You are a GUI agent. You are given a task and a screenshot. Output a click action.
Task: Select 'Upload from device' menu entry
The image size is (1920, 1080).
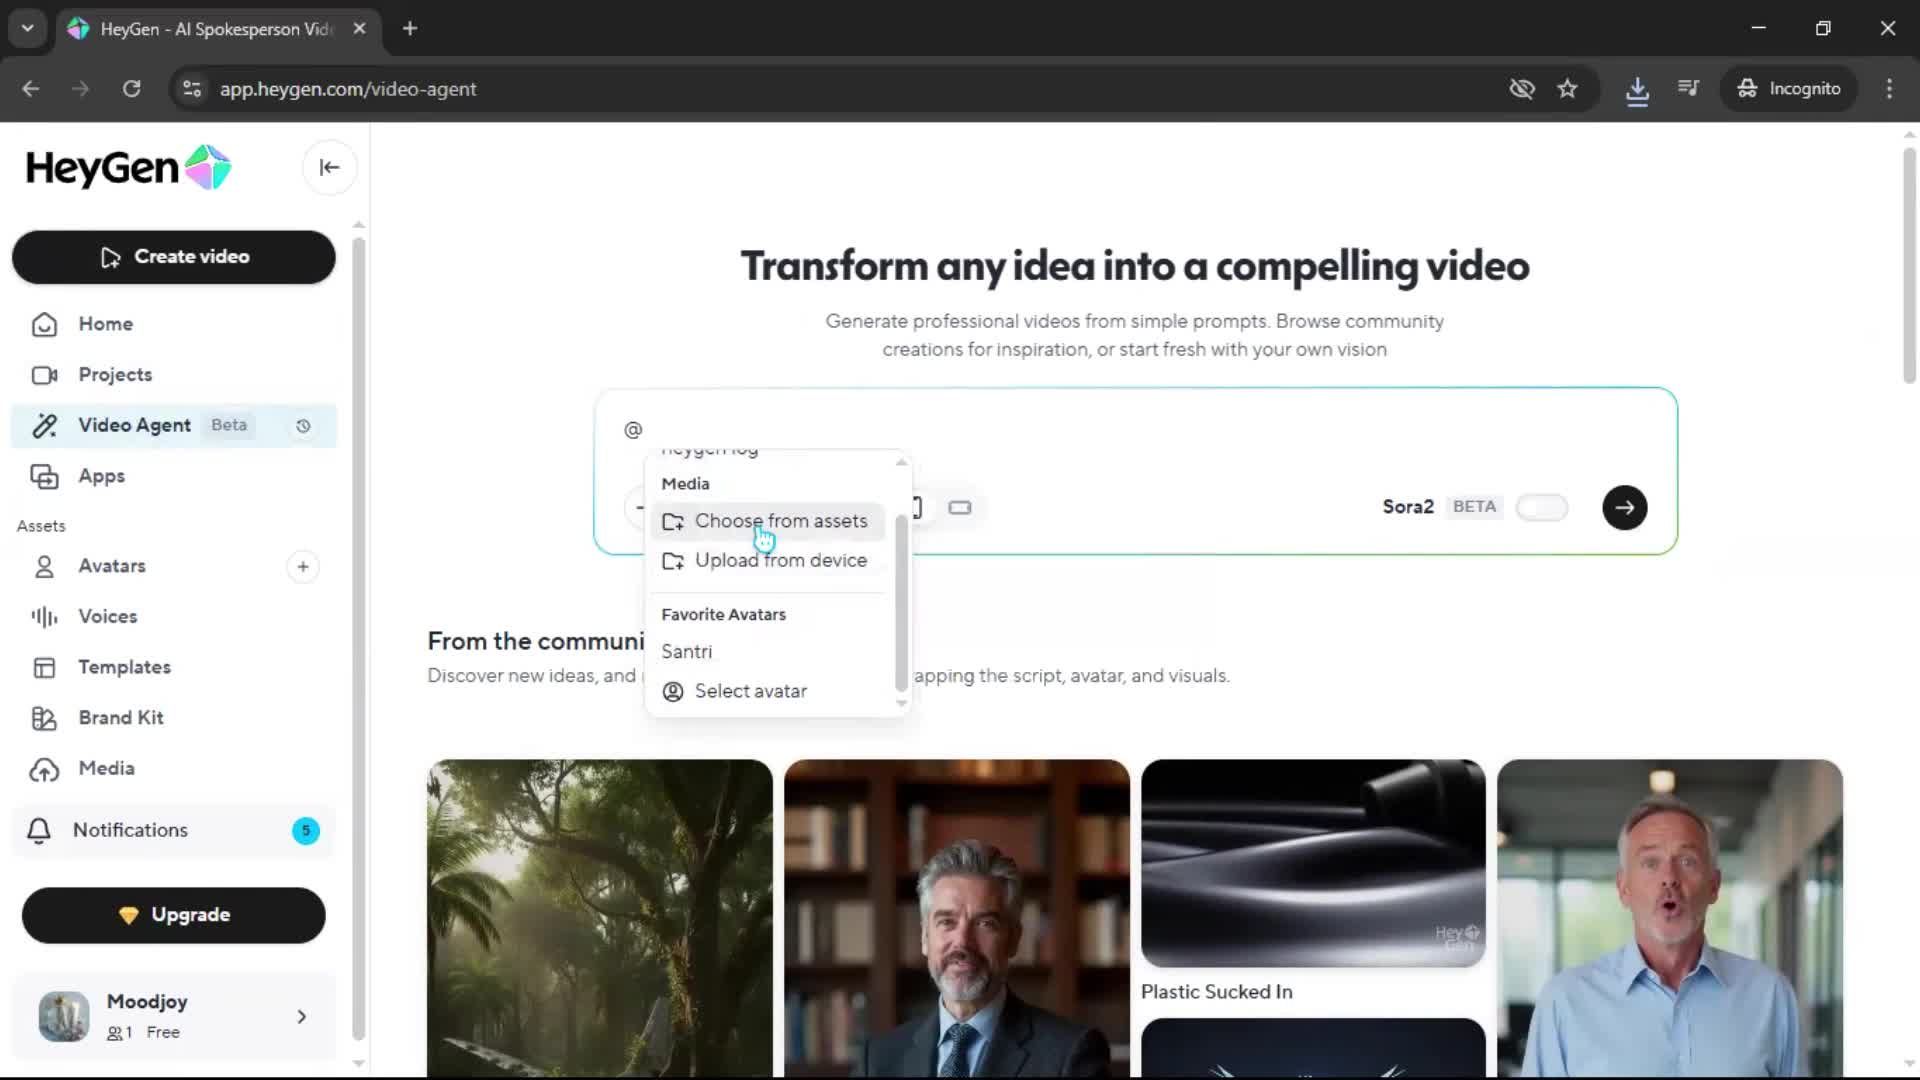point(780,560)
